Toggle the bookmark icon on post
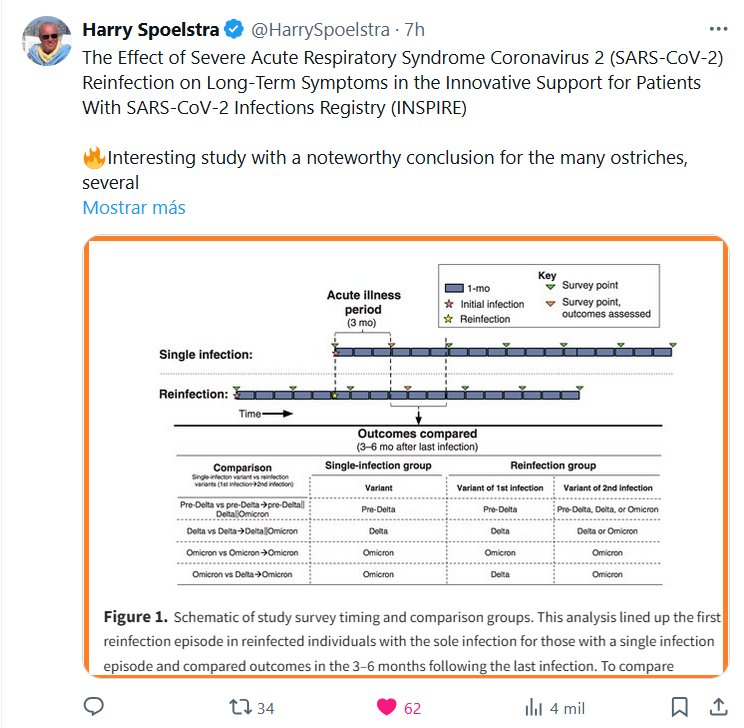The image size is (744, 728). [679, 707]
